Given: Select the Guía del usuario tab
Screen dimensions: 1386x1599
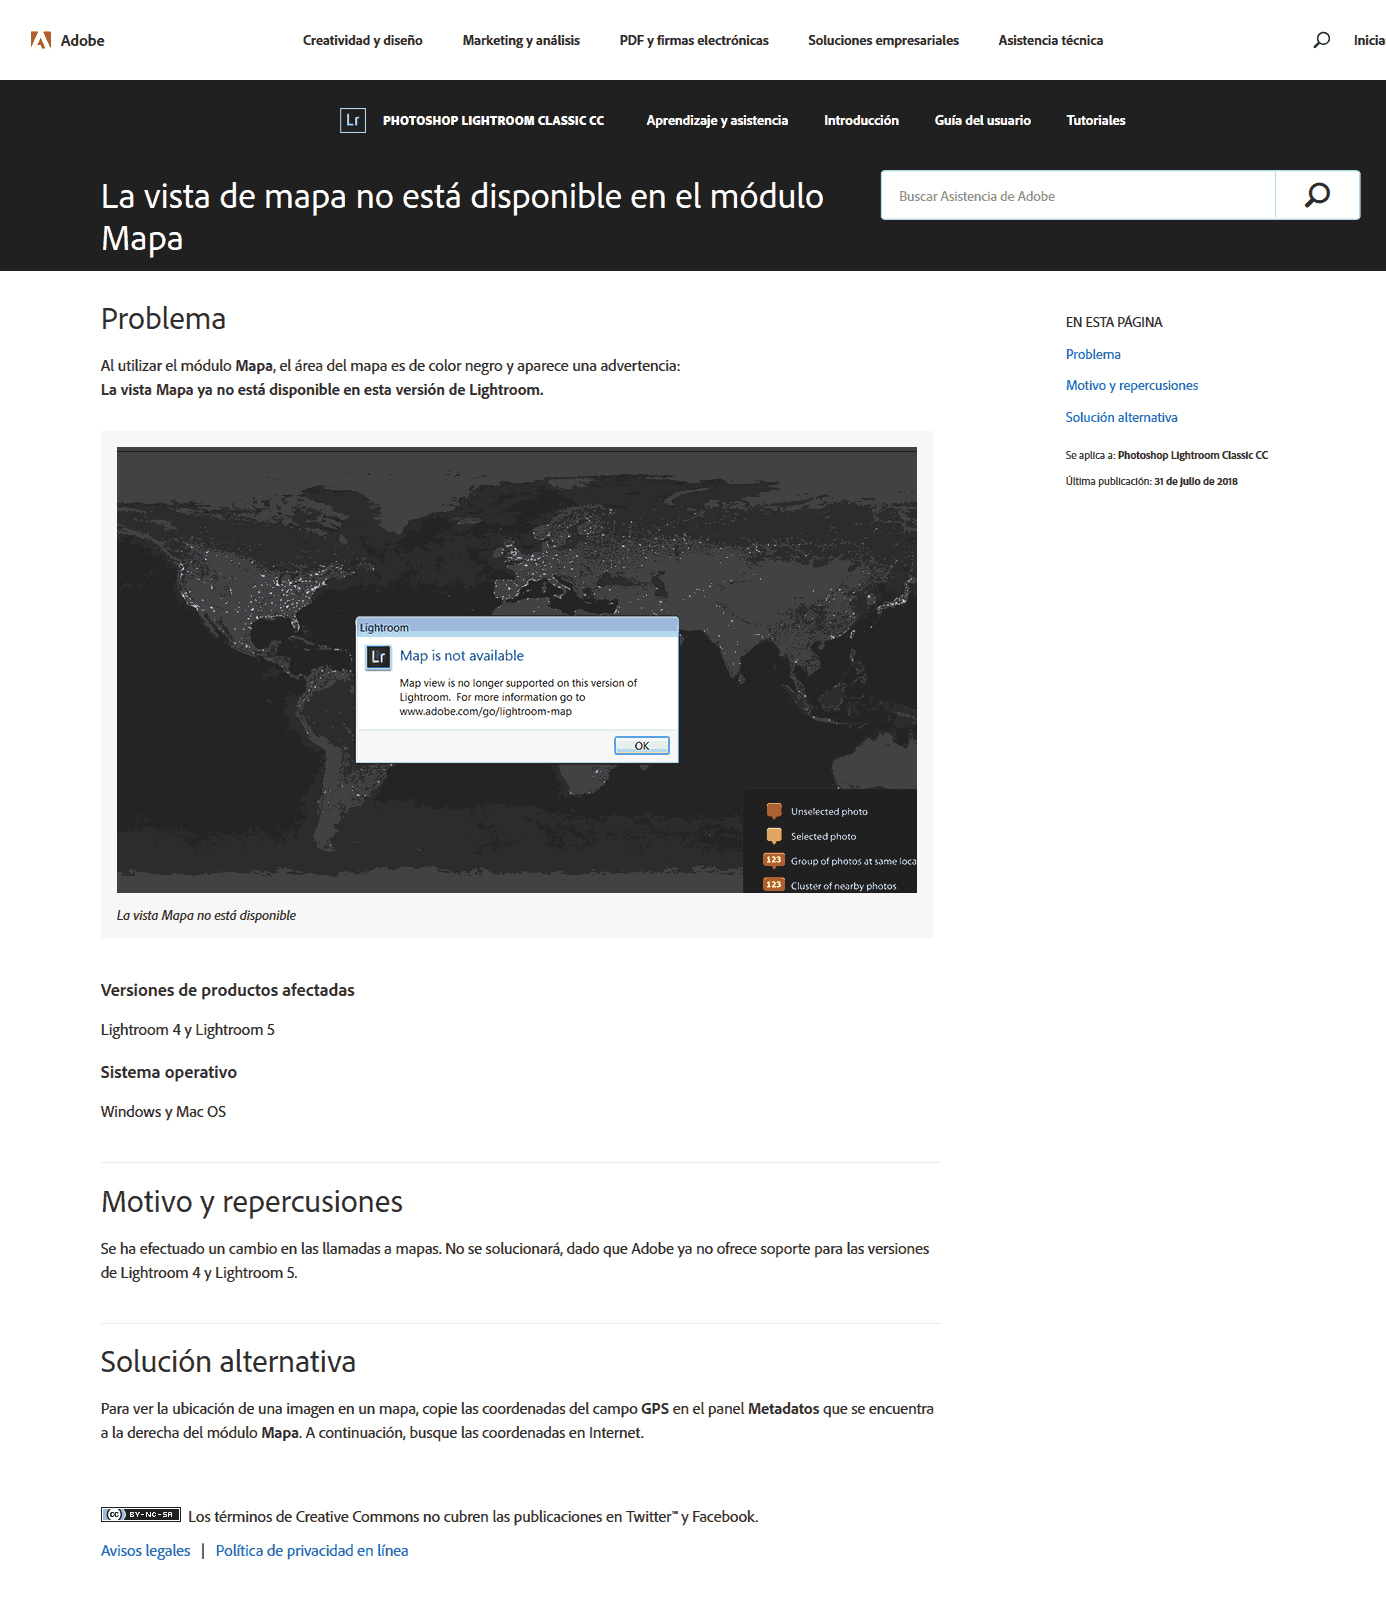Looking at the screenshot, I should (x=982, y=120).
